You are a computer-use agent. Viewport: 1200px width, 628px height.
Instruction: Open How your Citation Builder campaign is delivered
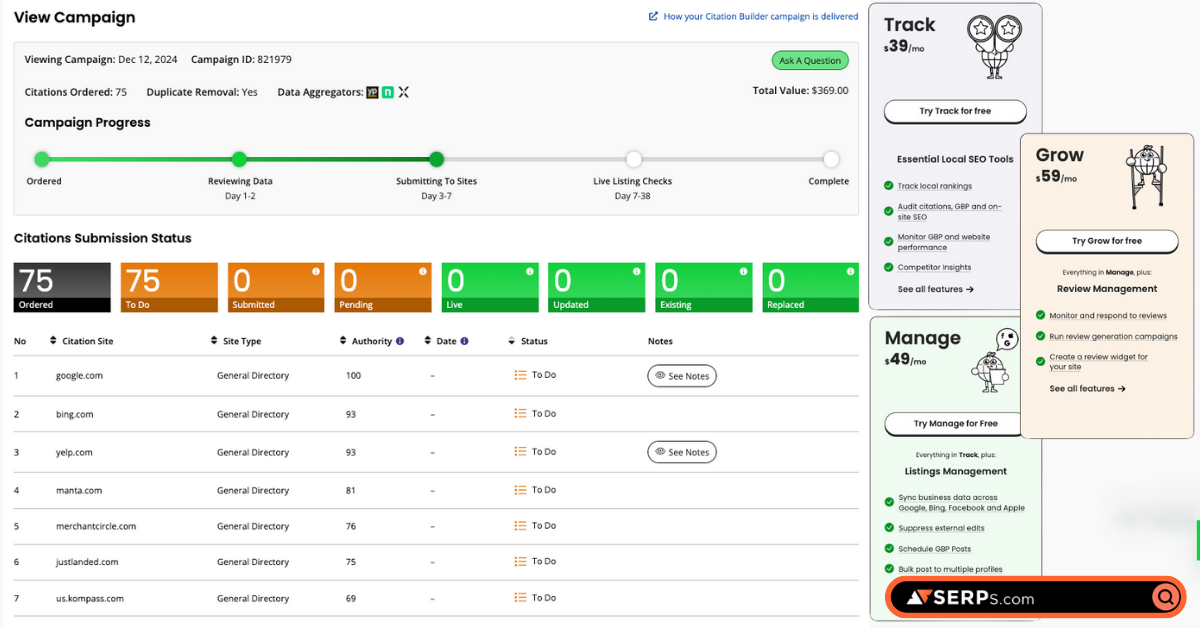(x=761, y=16)
